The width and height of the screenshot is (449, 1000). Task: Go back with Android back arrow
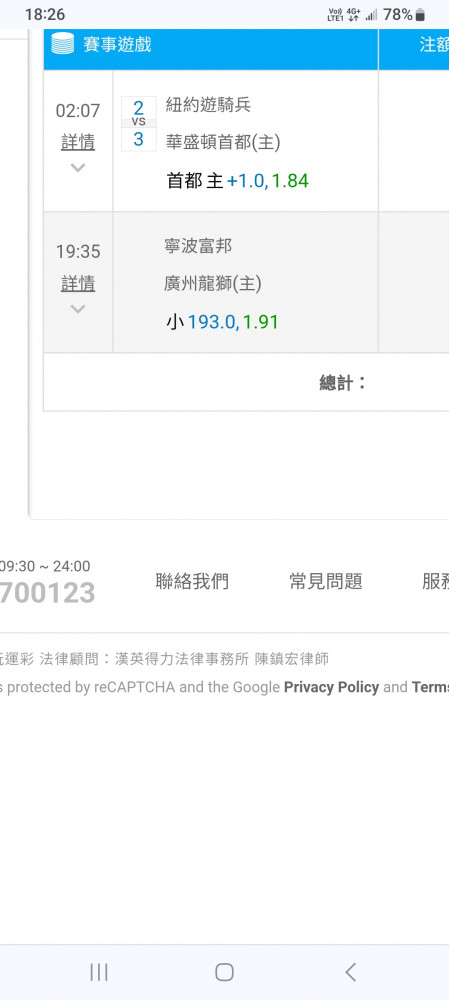(350, 972)
